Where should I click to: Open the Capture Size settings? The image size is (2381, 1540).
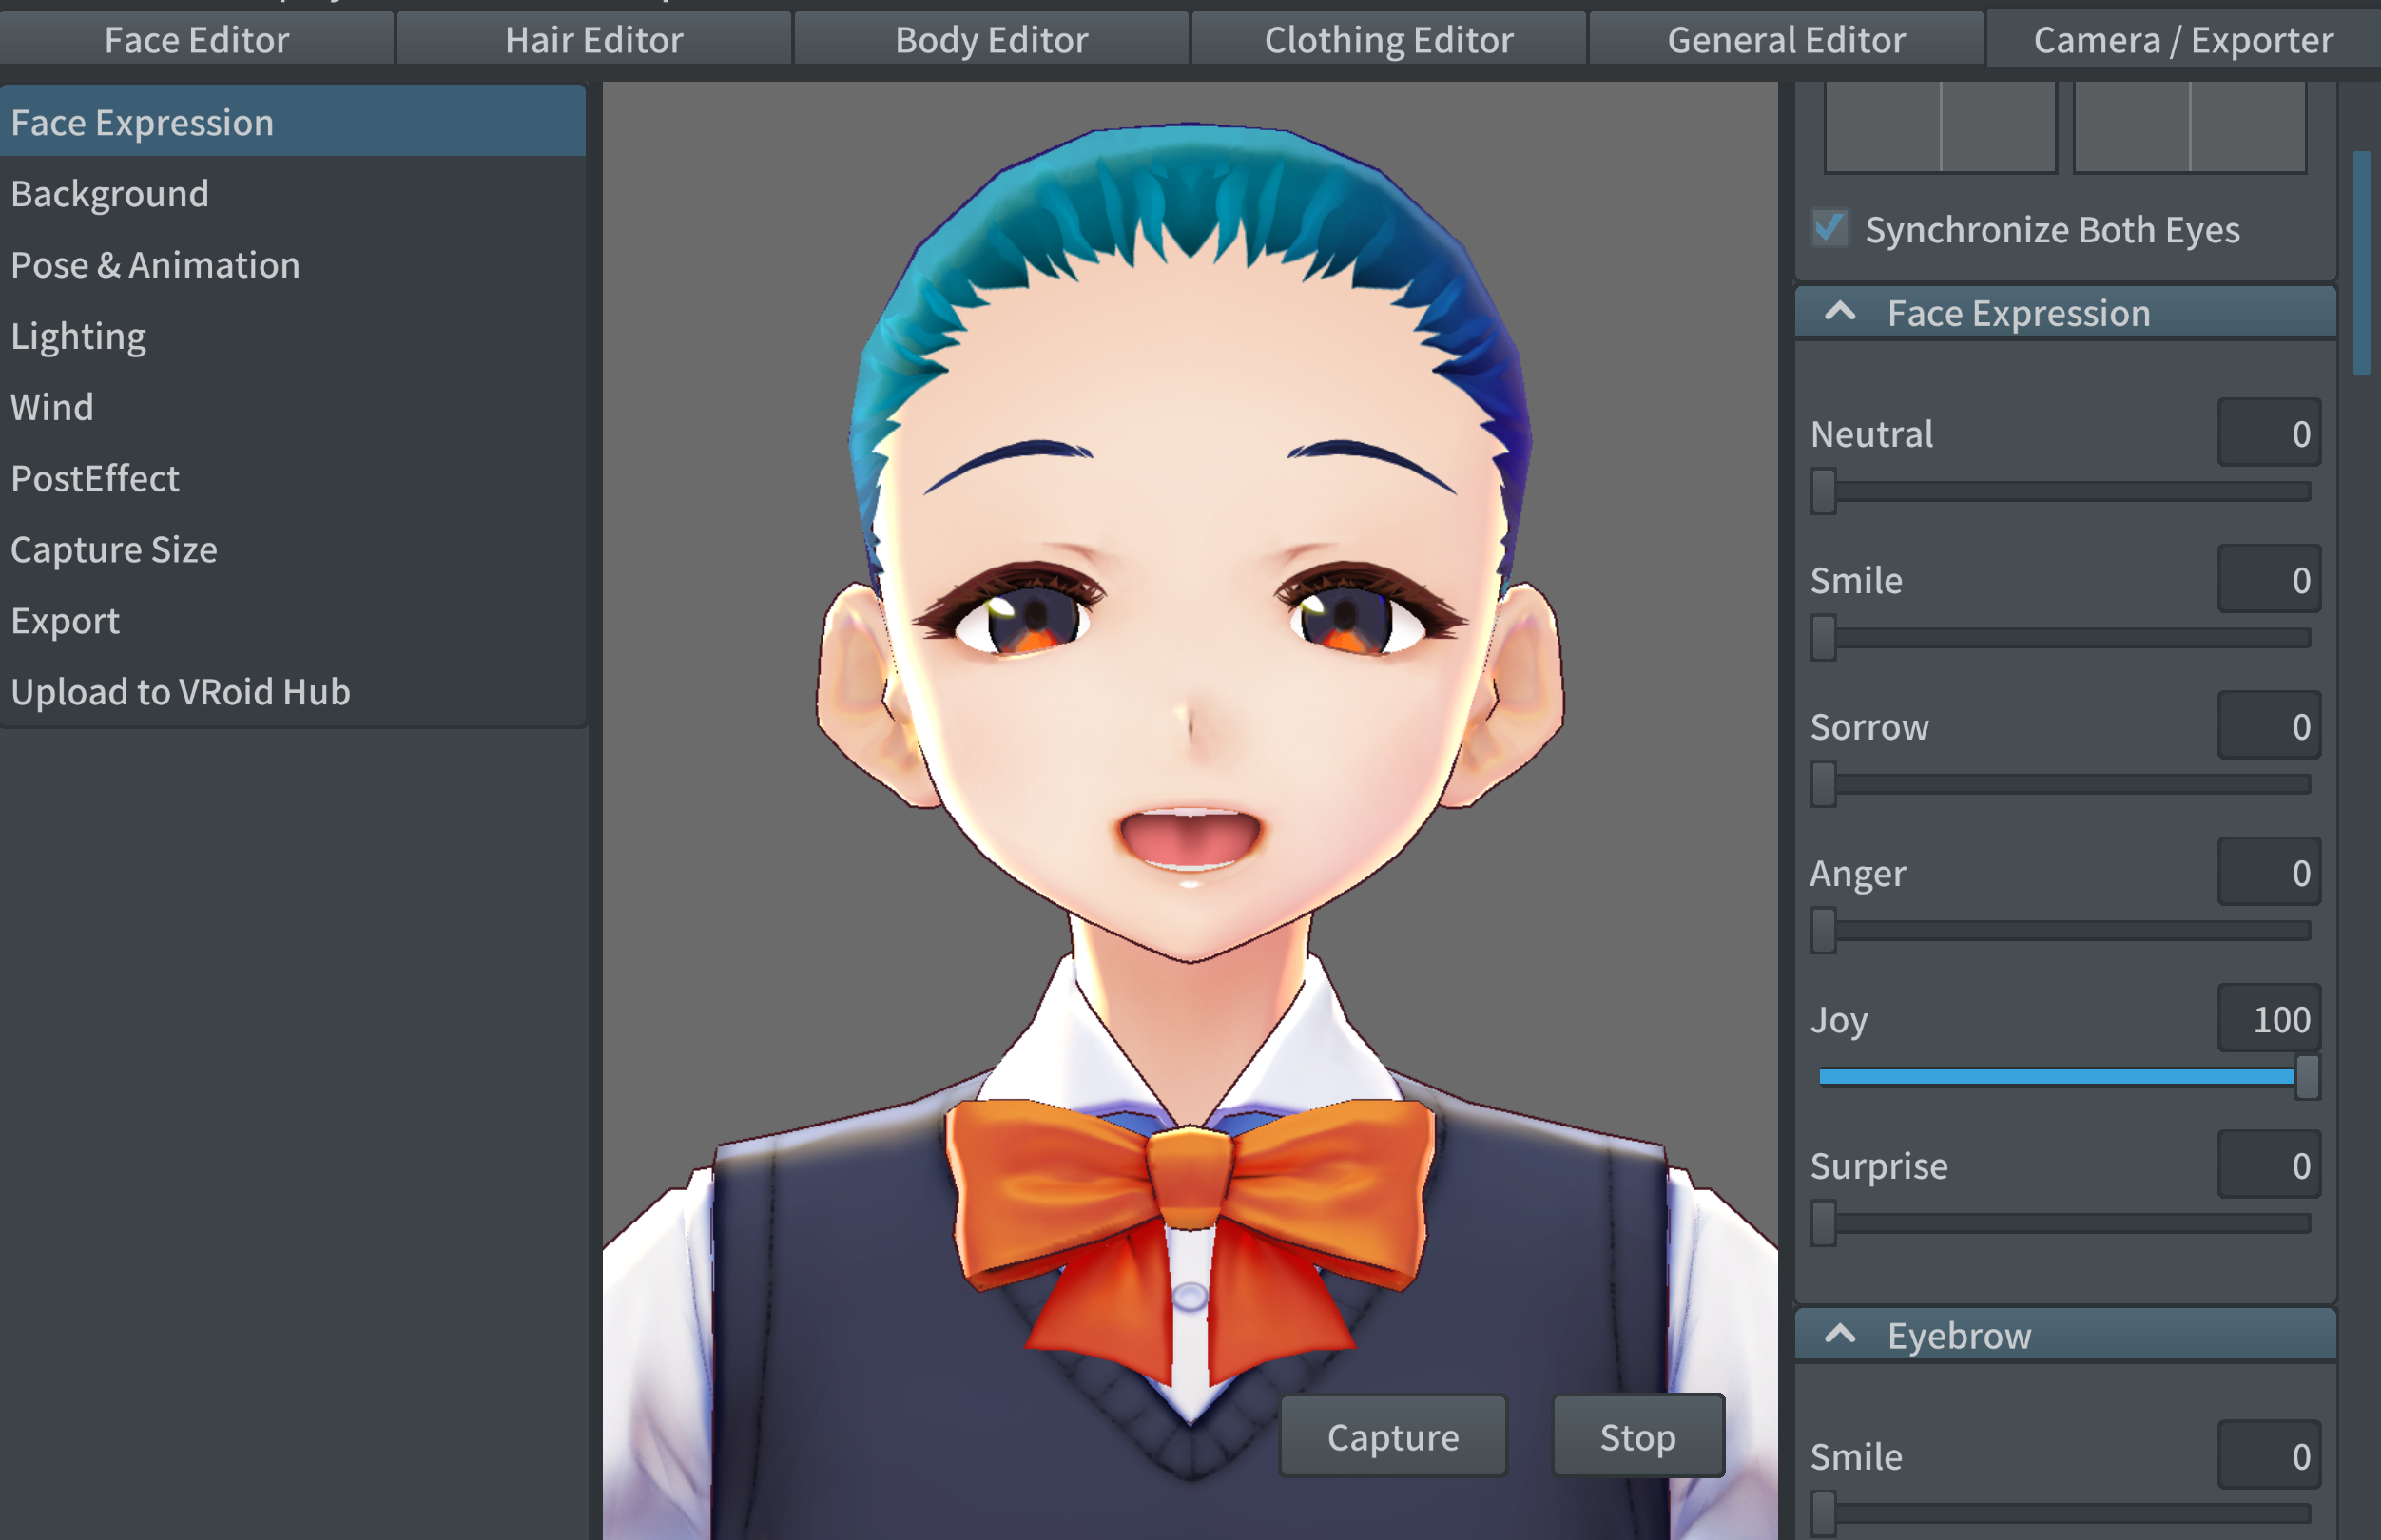pos(113,548)
